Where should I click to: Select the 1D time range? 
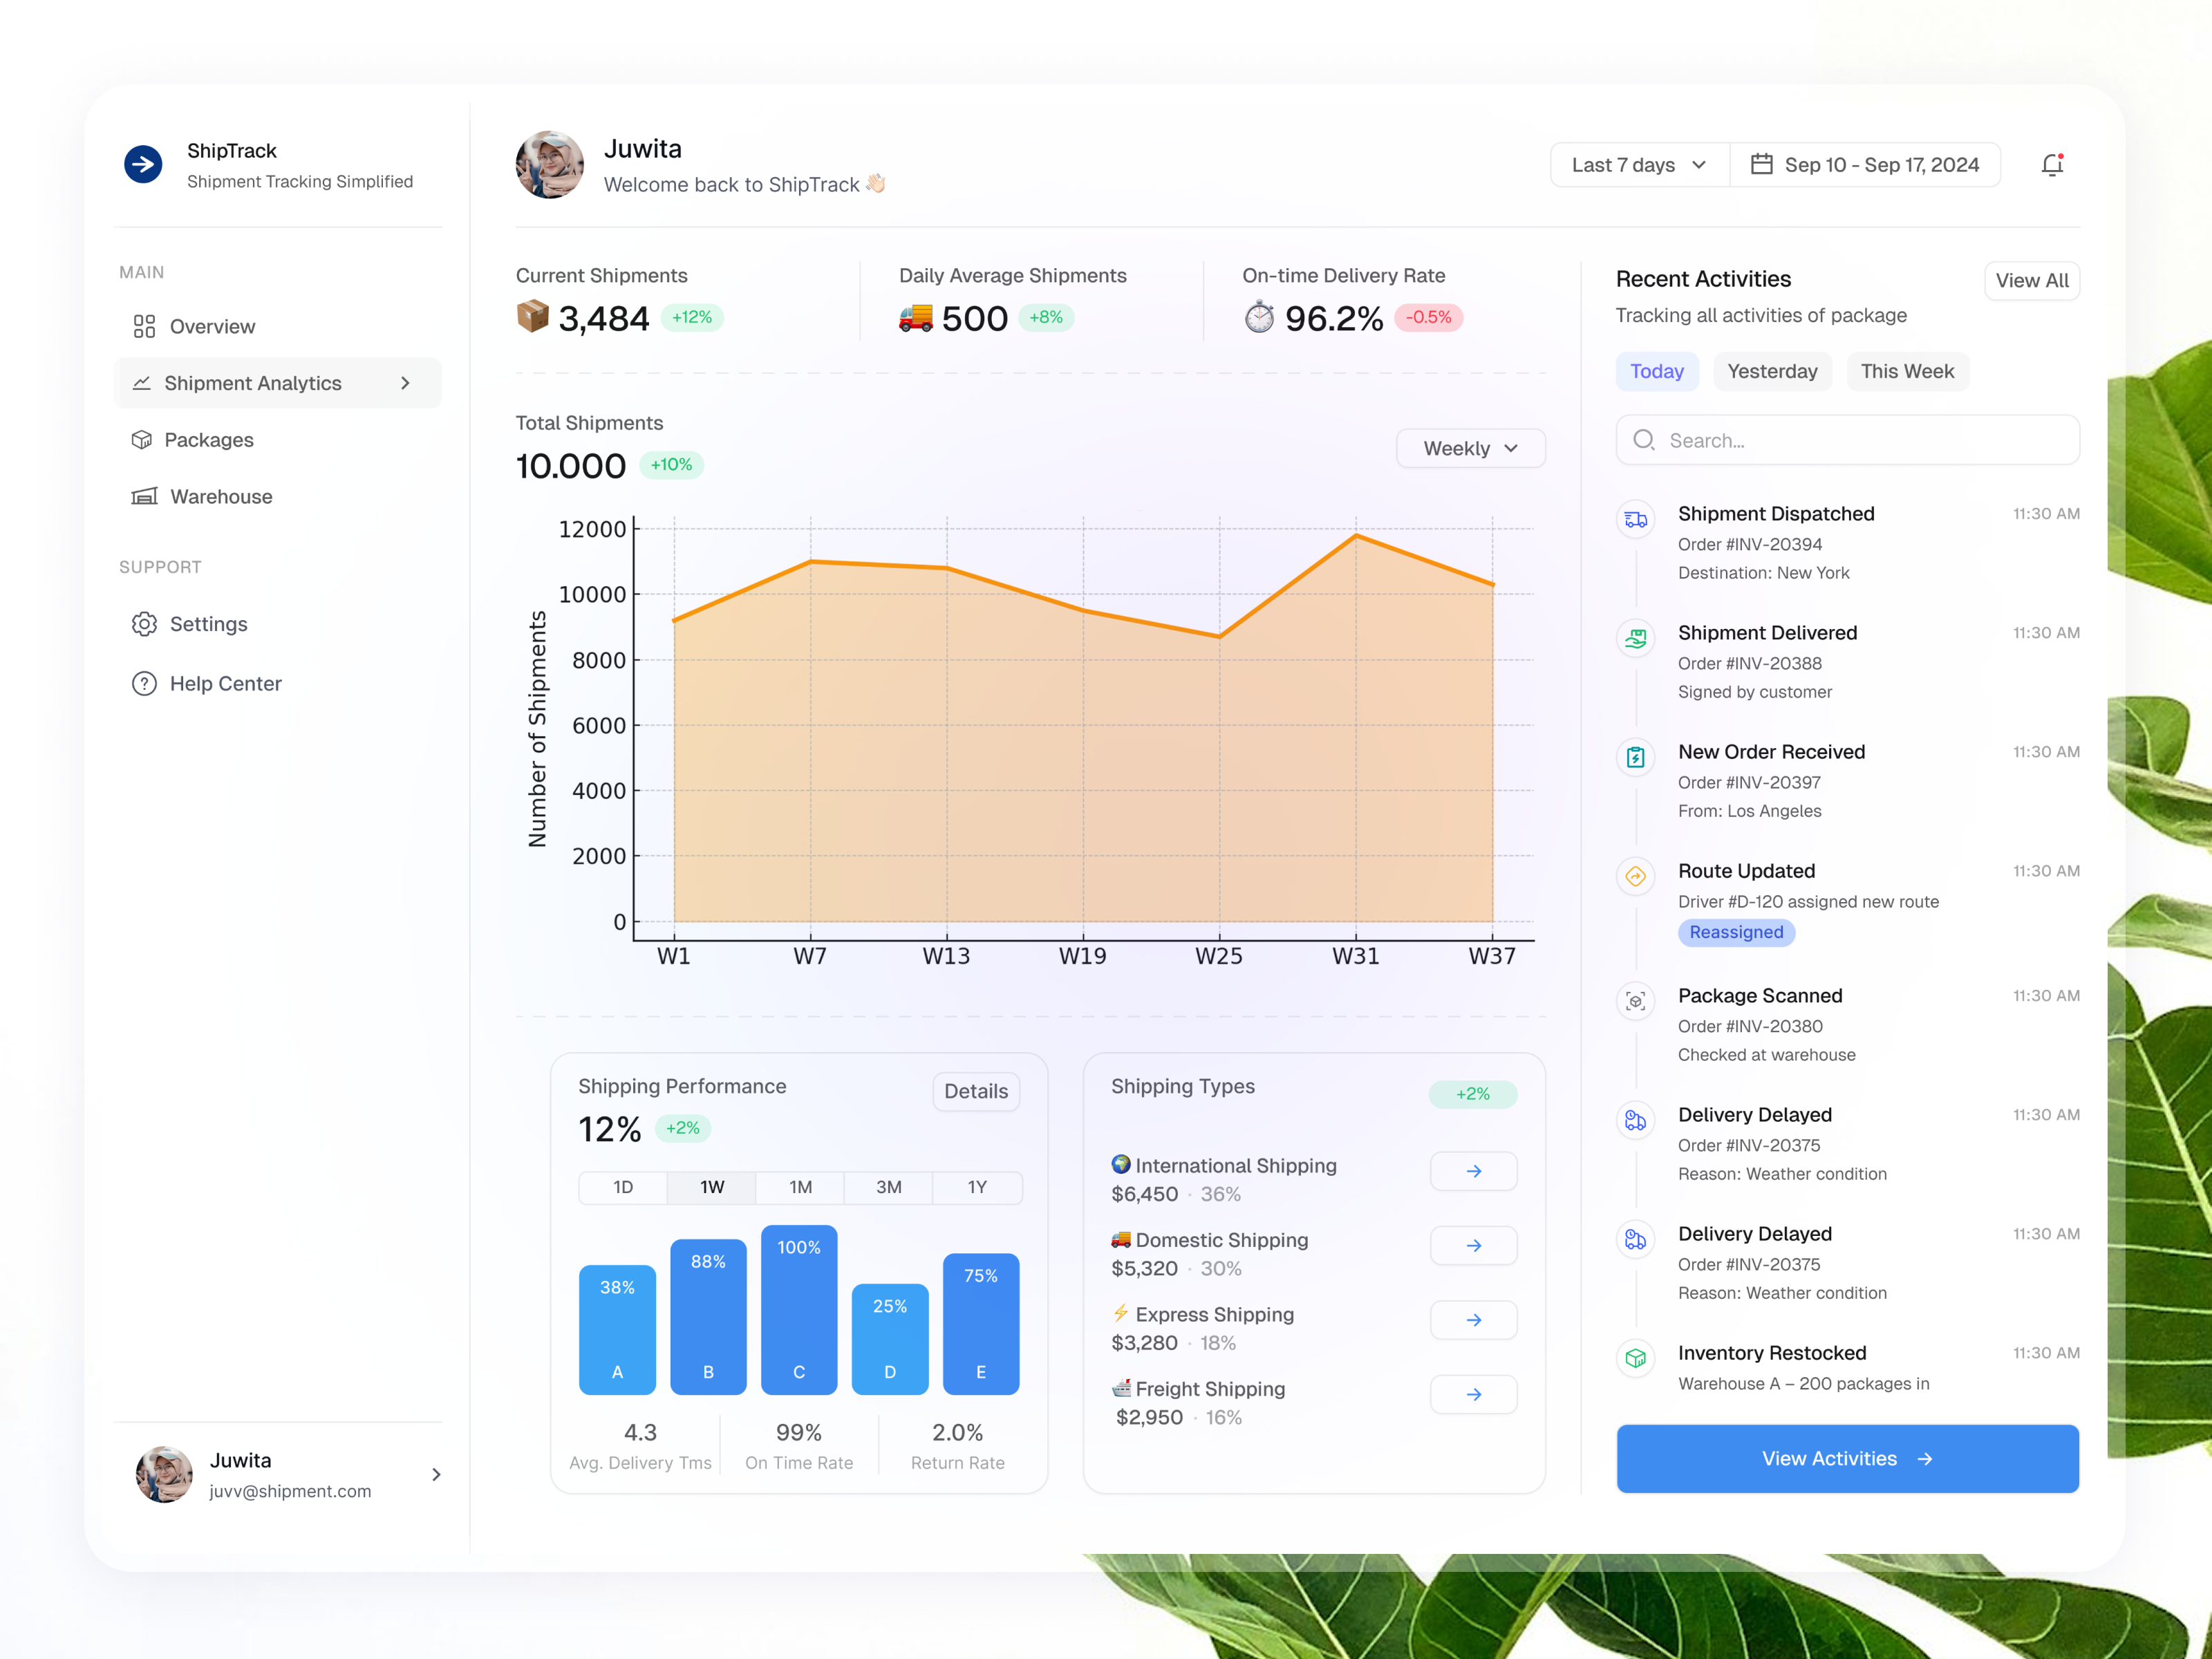click(623, 1187)
